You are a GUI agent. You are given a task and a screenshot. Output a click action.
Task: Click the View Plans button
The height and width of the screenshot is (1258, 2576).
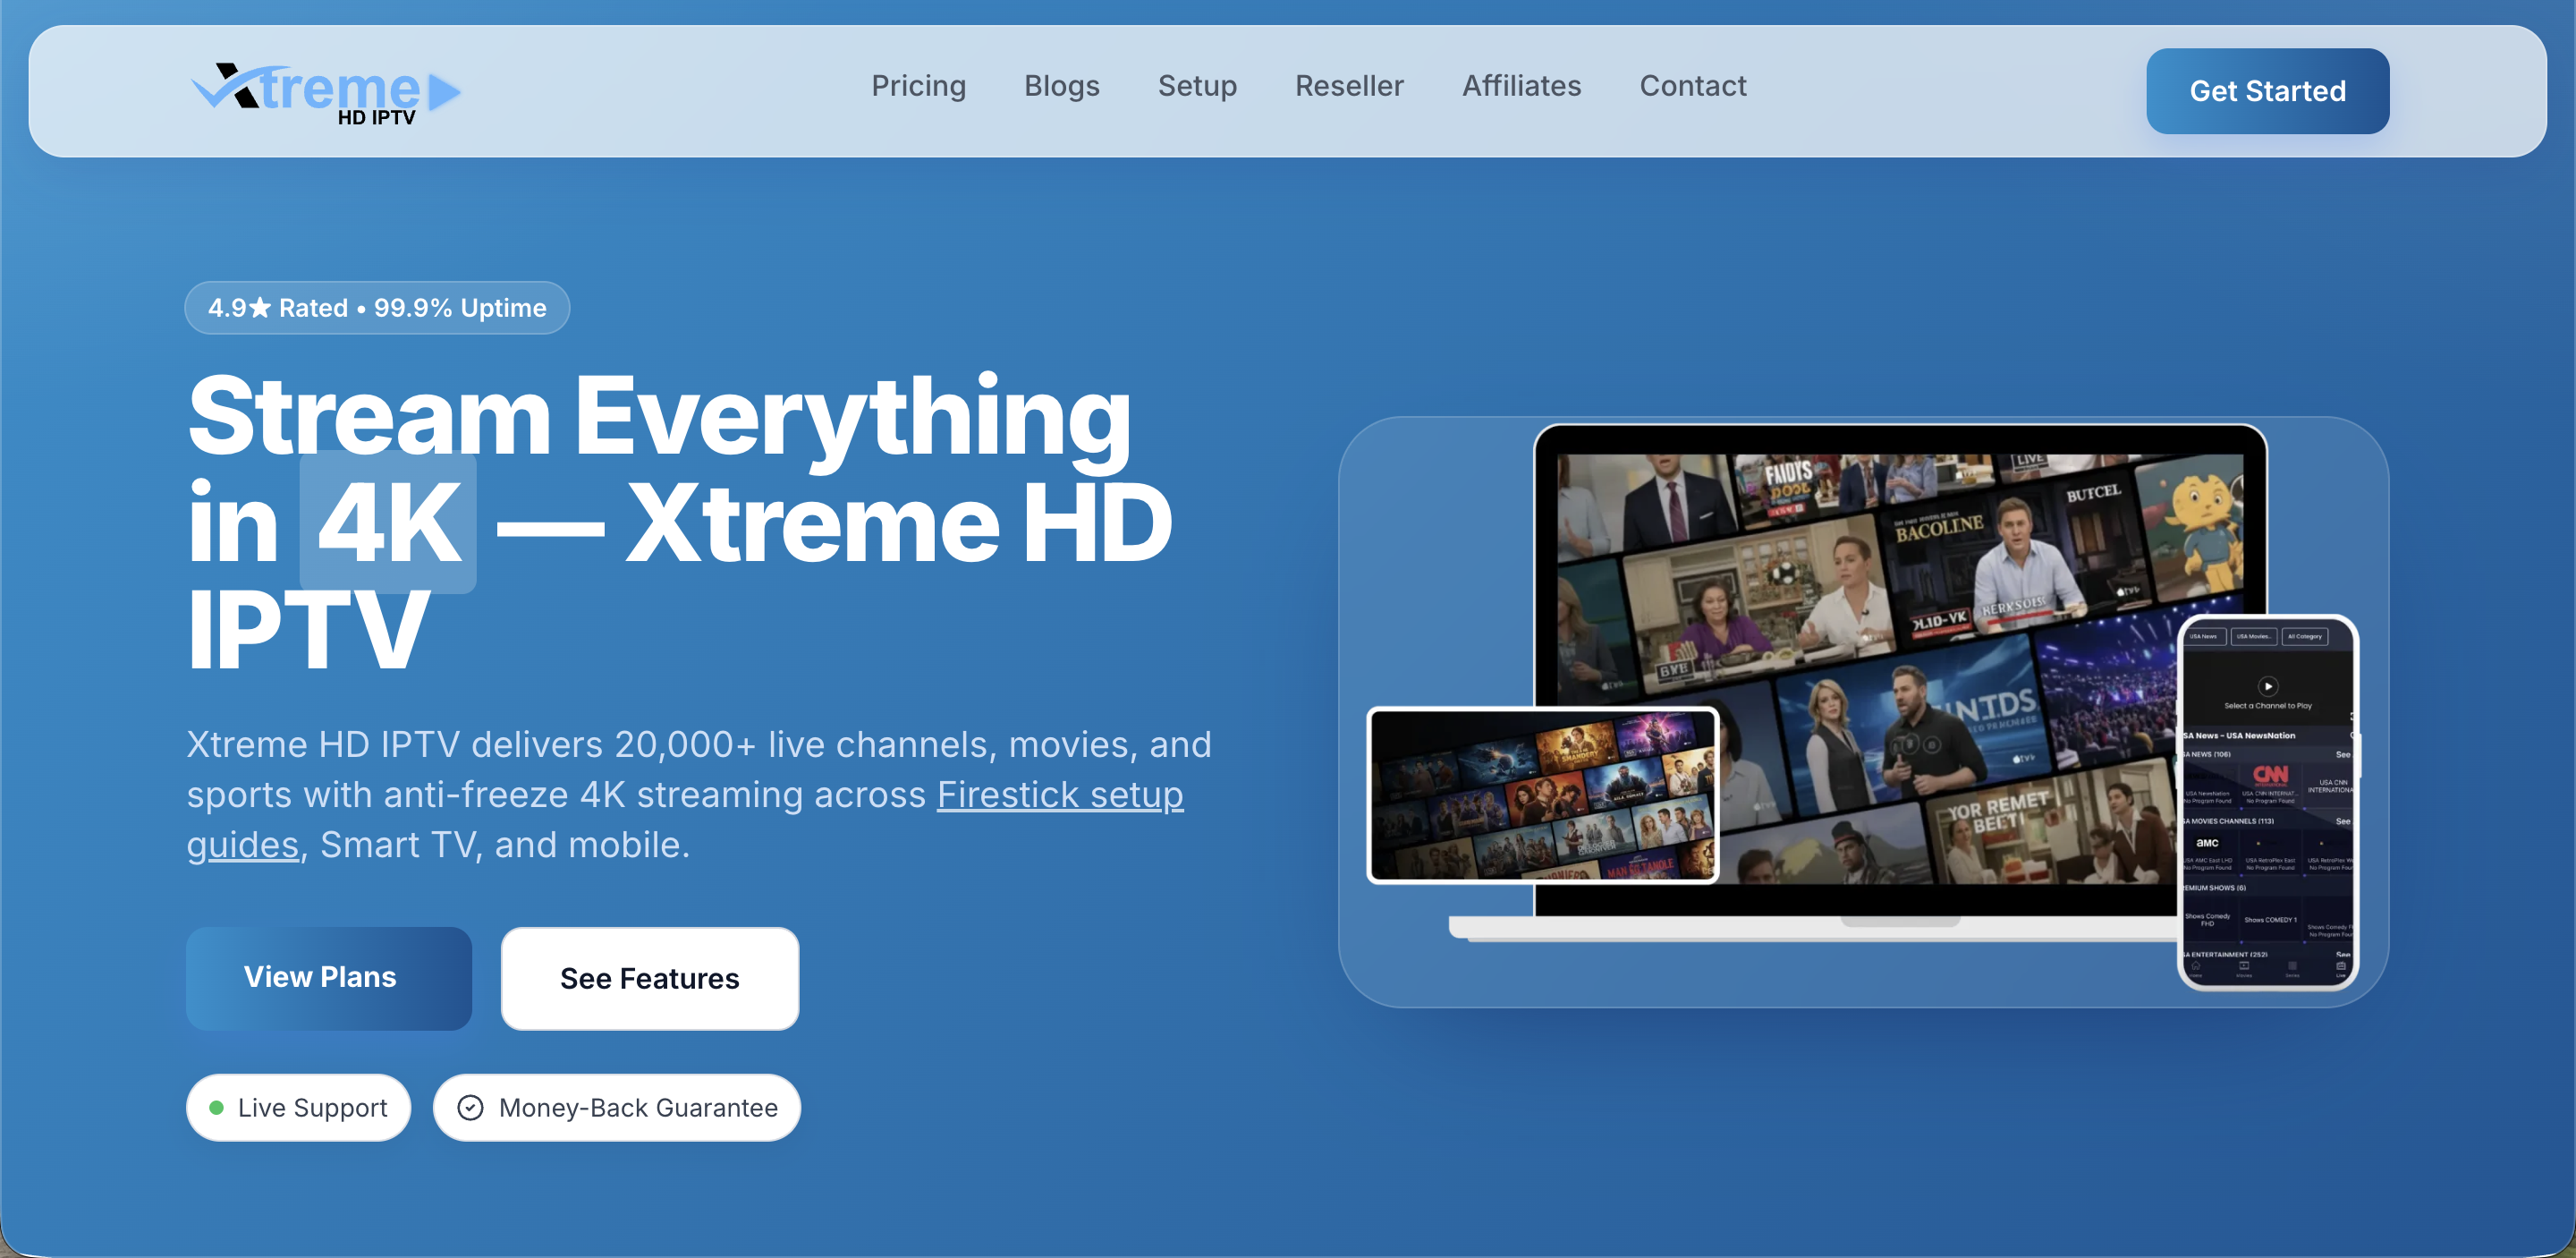pos(328,978)
